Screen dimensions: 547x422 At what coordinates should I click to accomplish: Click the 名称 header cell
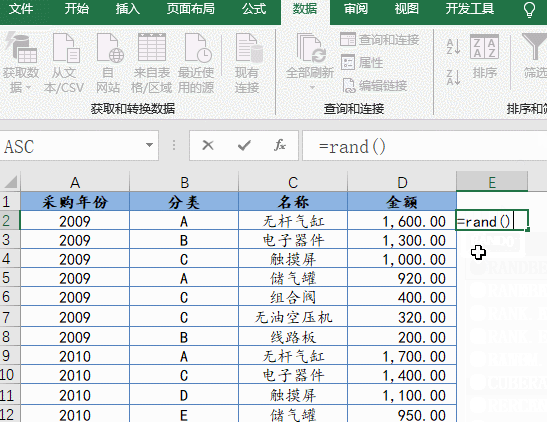(x=293, y=202)
